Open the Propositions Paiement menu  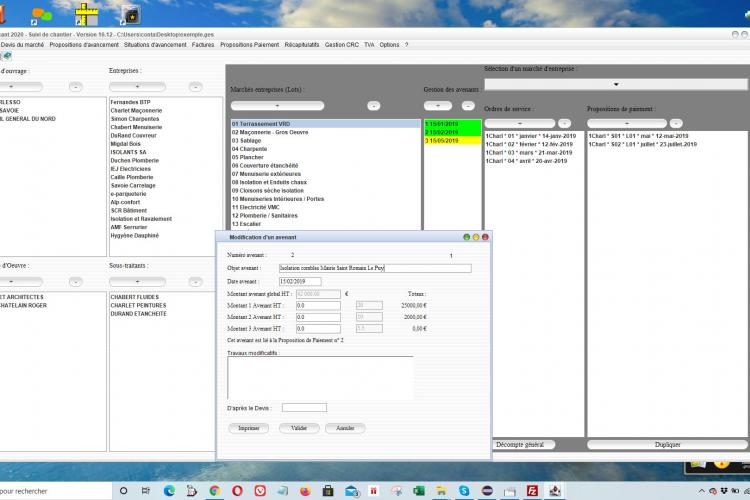(x=250, y=44)
